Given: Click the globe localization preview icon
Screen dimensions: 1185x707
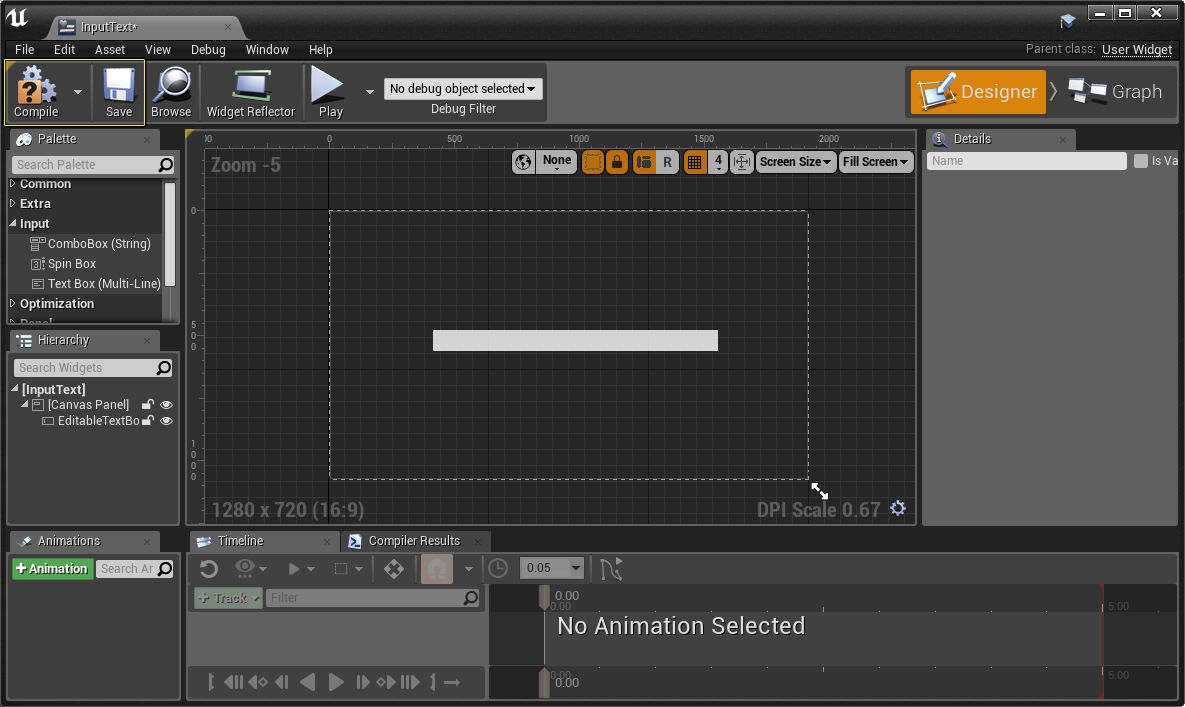Looking at the screenshot, I should 523,162.
